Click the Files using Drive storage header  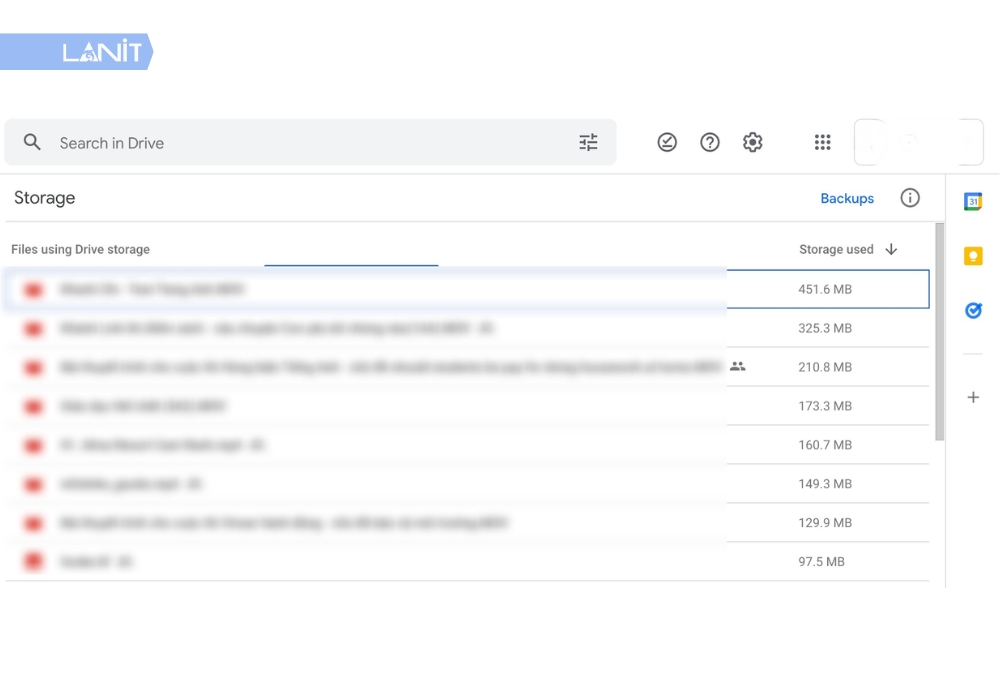[x=80, y=249]
